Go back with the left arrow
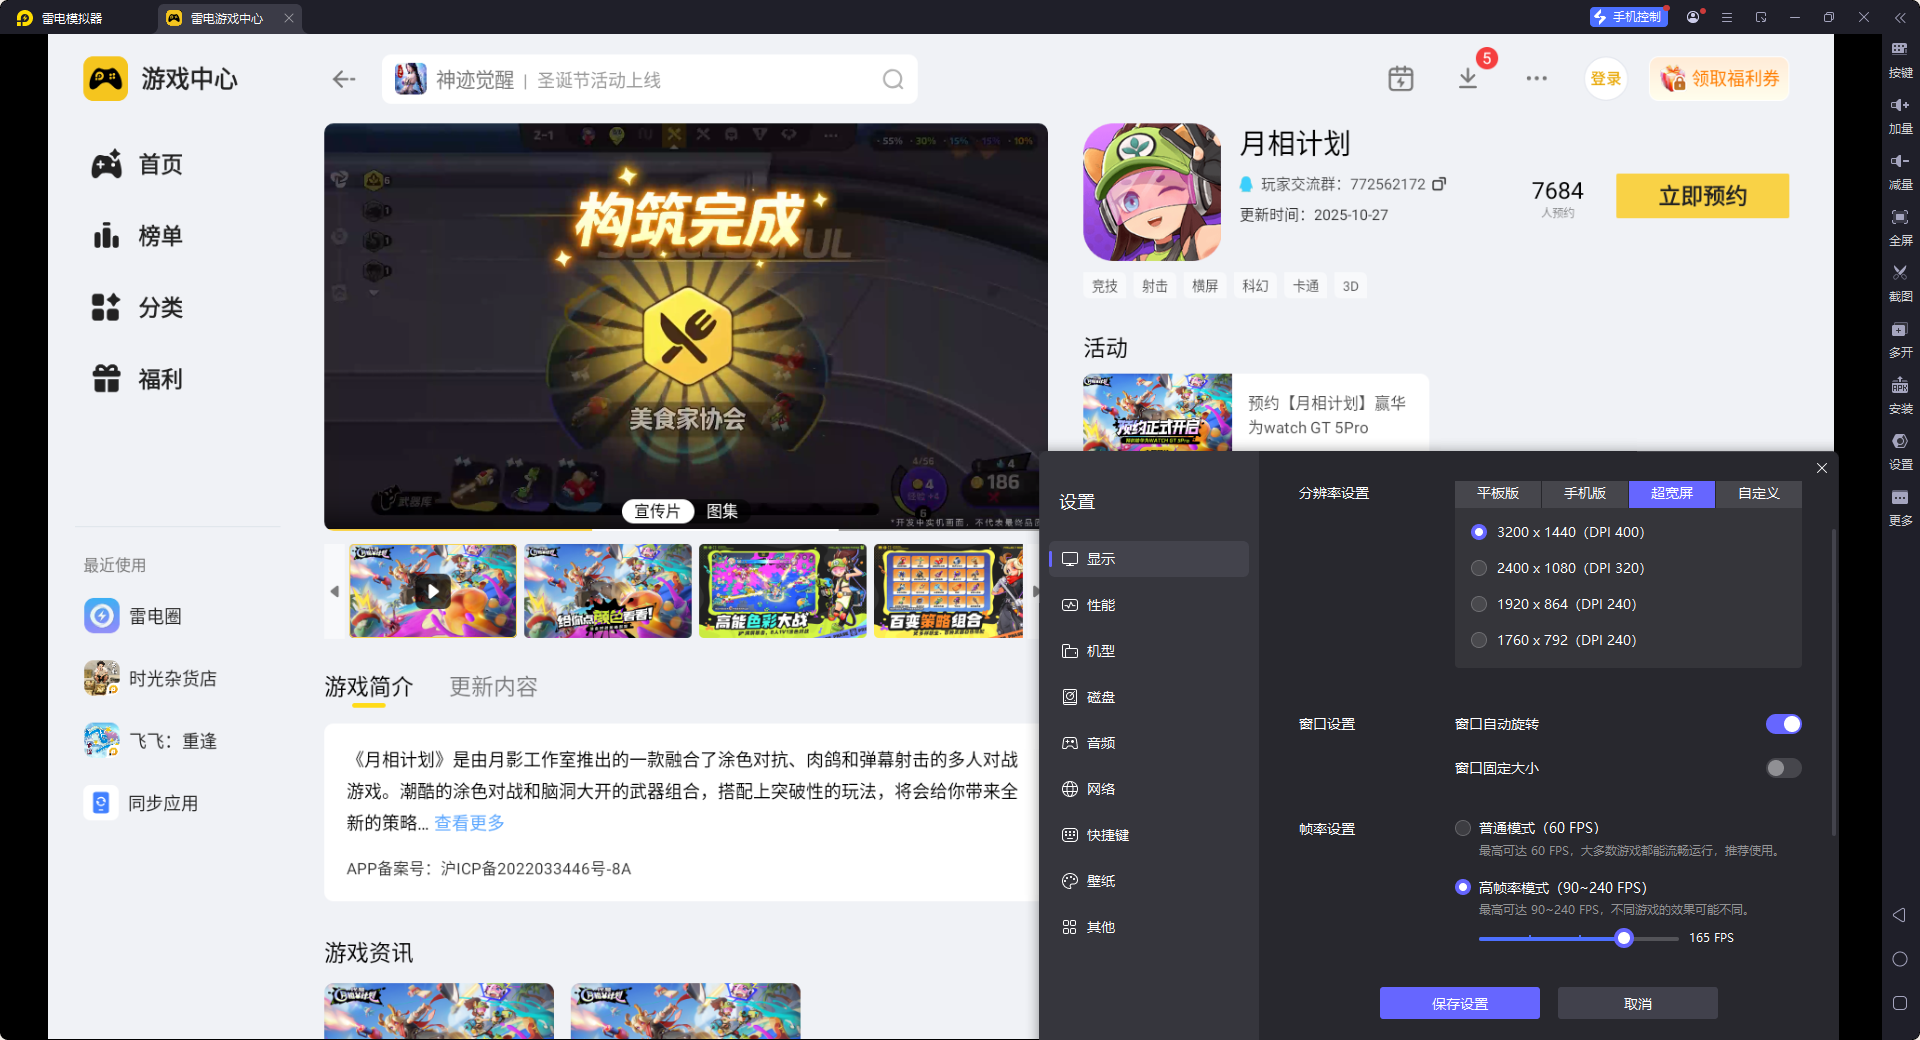 [x=344, y=80]
